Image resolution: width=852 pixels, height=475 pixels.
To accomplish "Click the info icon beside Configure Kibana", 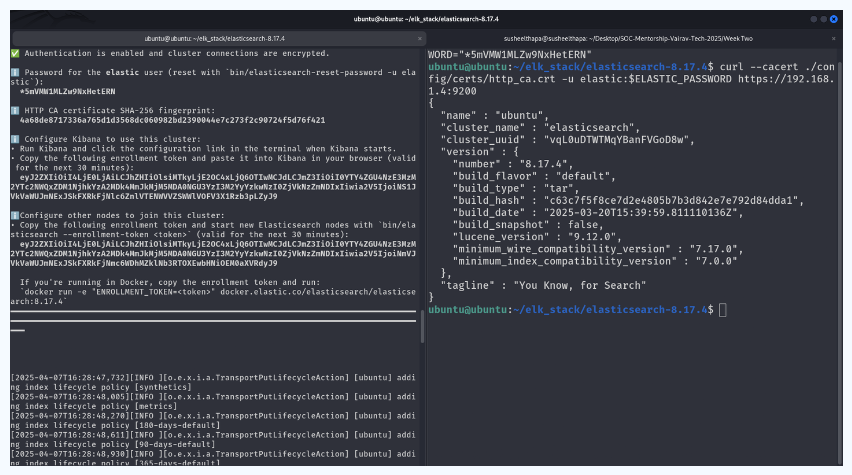I will click(15, 139).
